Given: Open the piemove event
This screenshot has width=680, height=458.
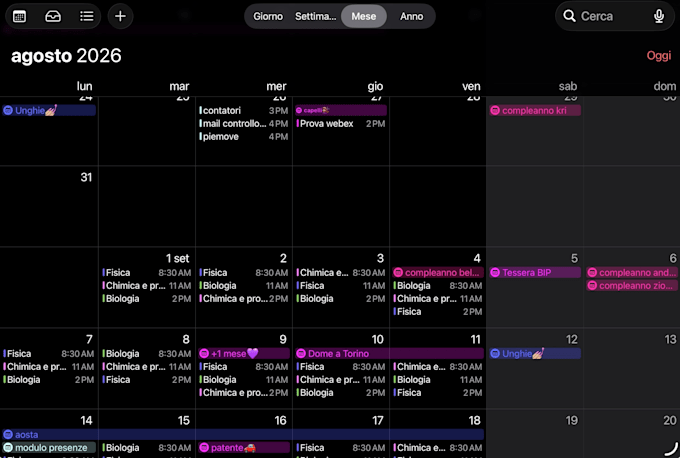Looking at the screenshot, I should tap(244, 137).
